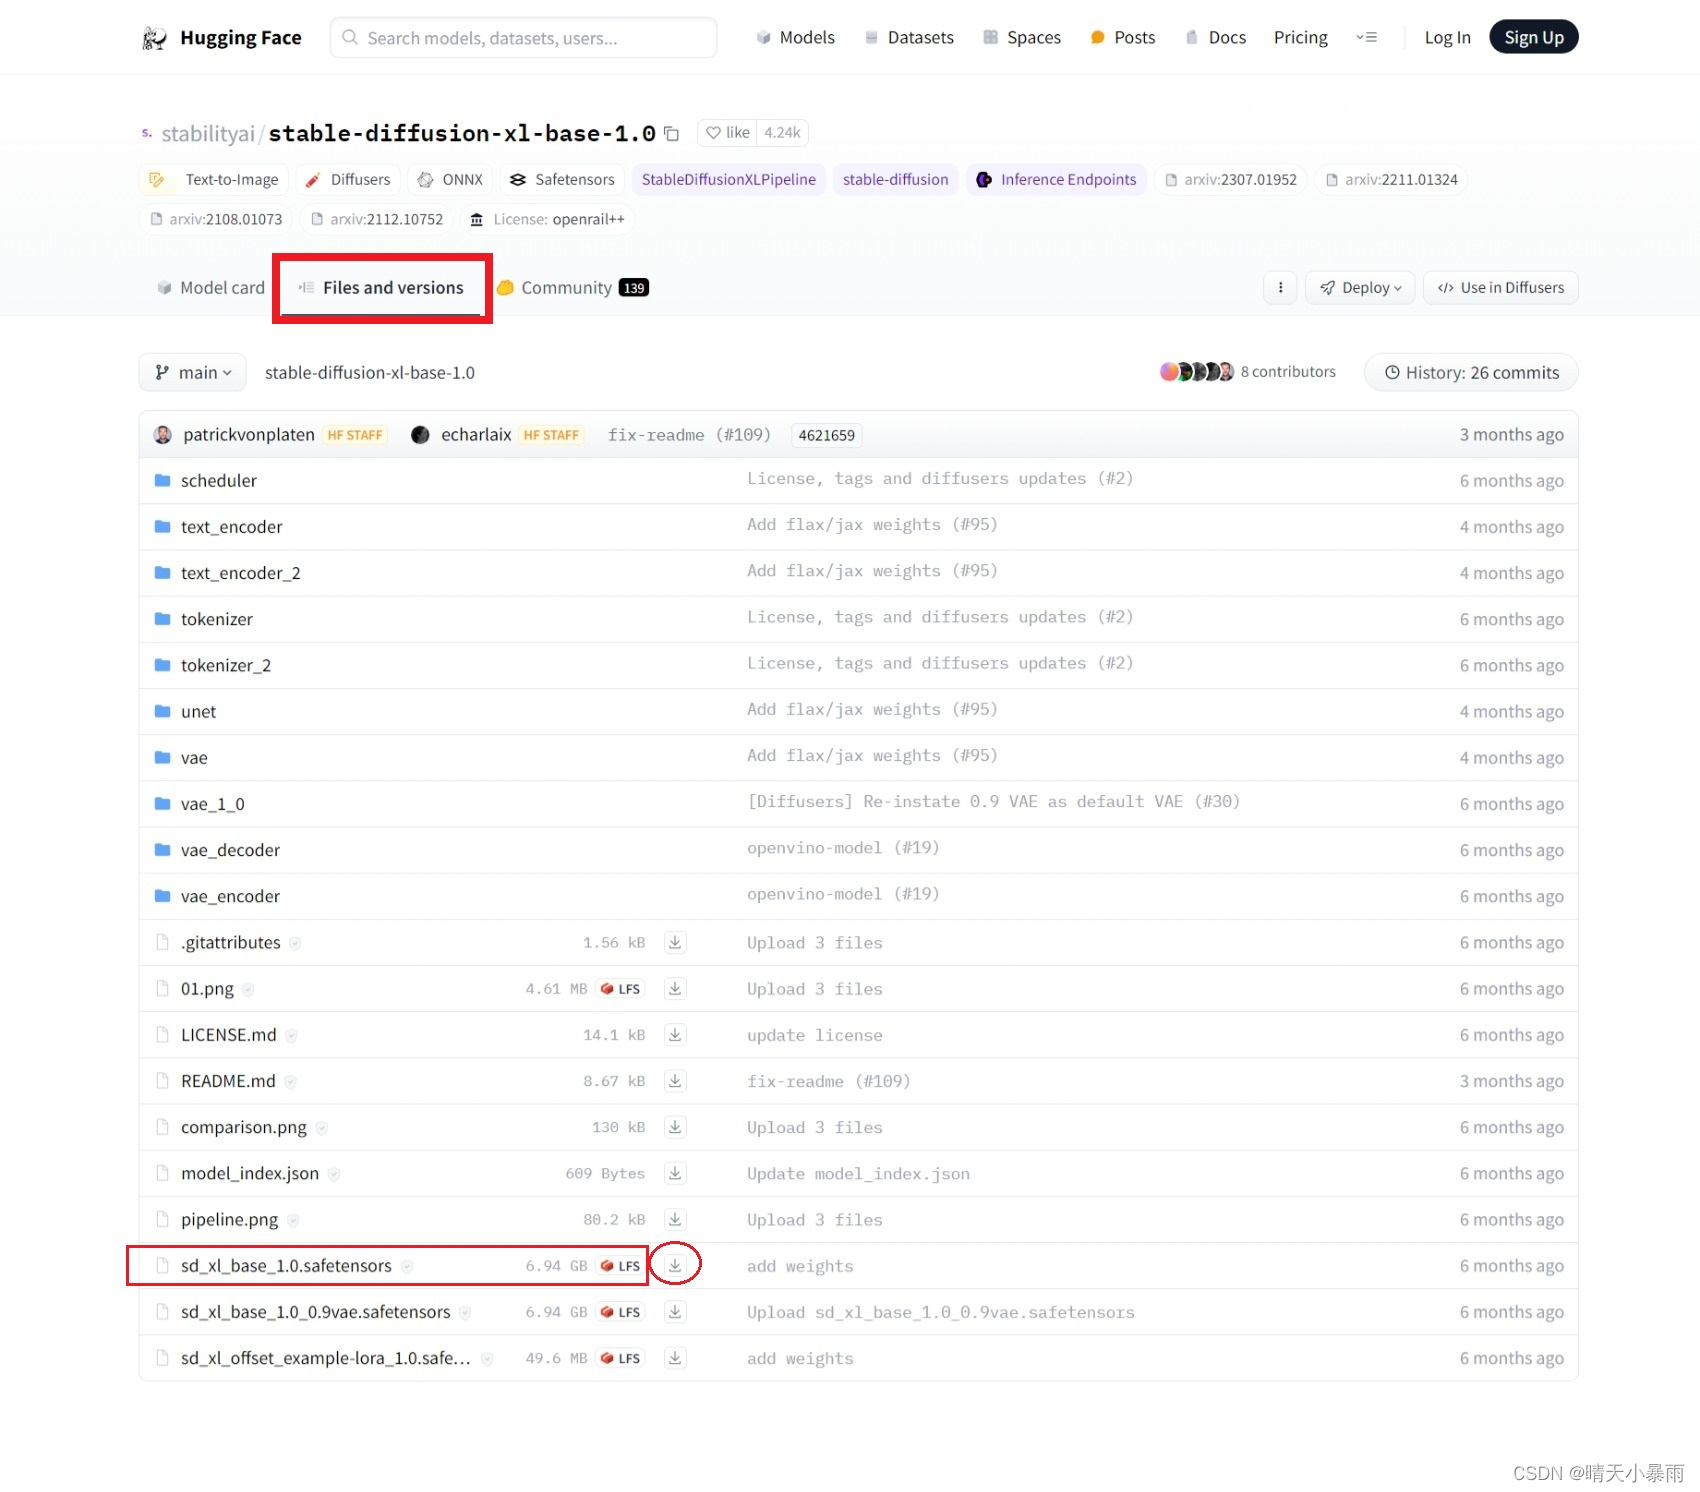The height and width of the screenshot is (1492, 1700).
Task: Open Pricing page link
Action: coord(1300,38)
